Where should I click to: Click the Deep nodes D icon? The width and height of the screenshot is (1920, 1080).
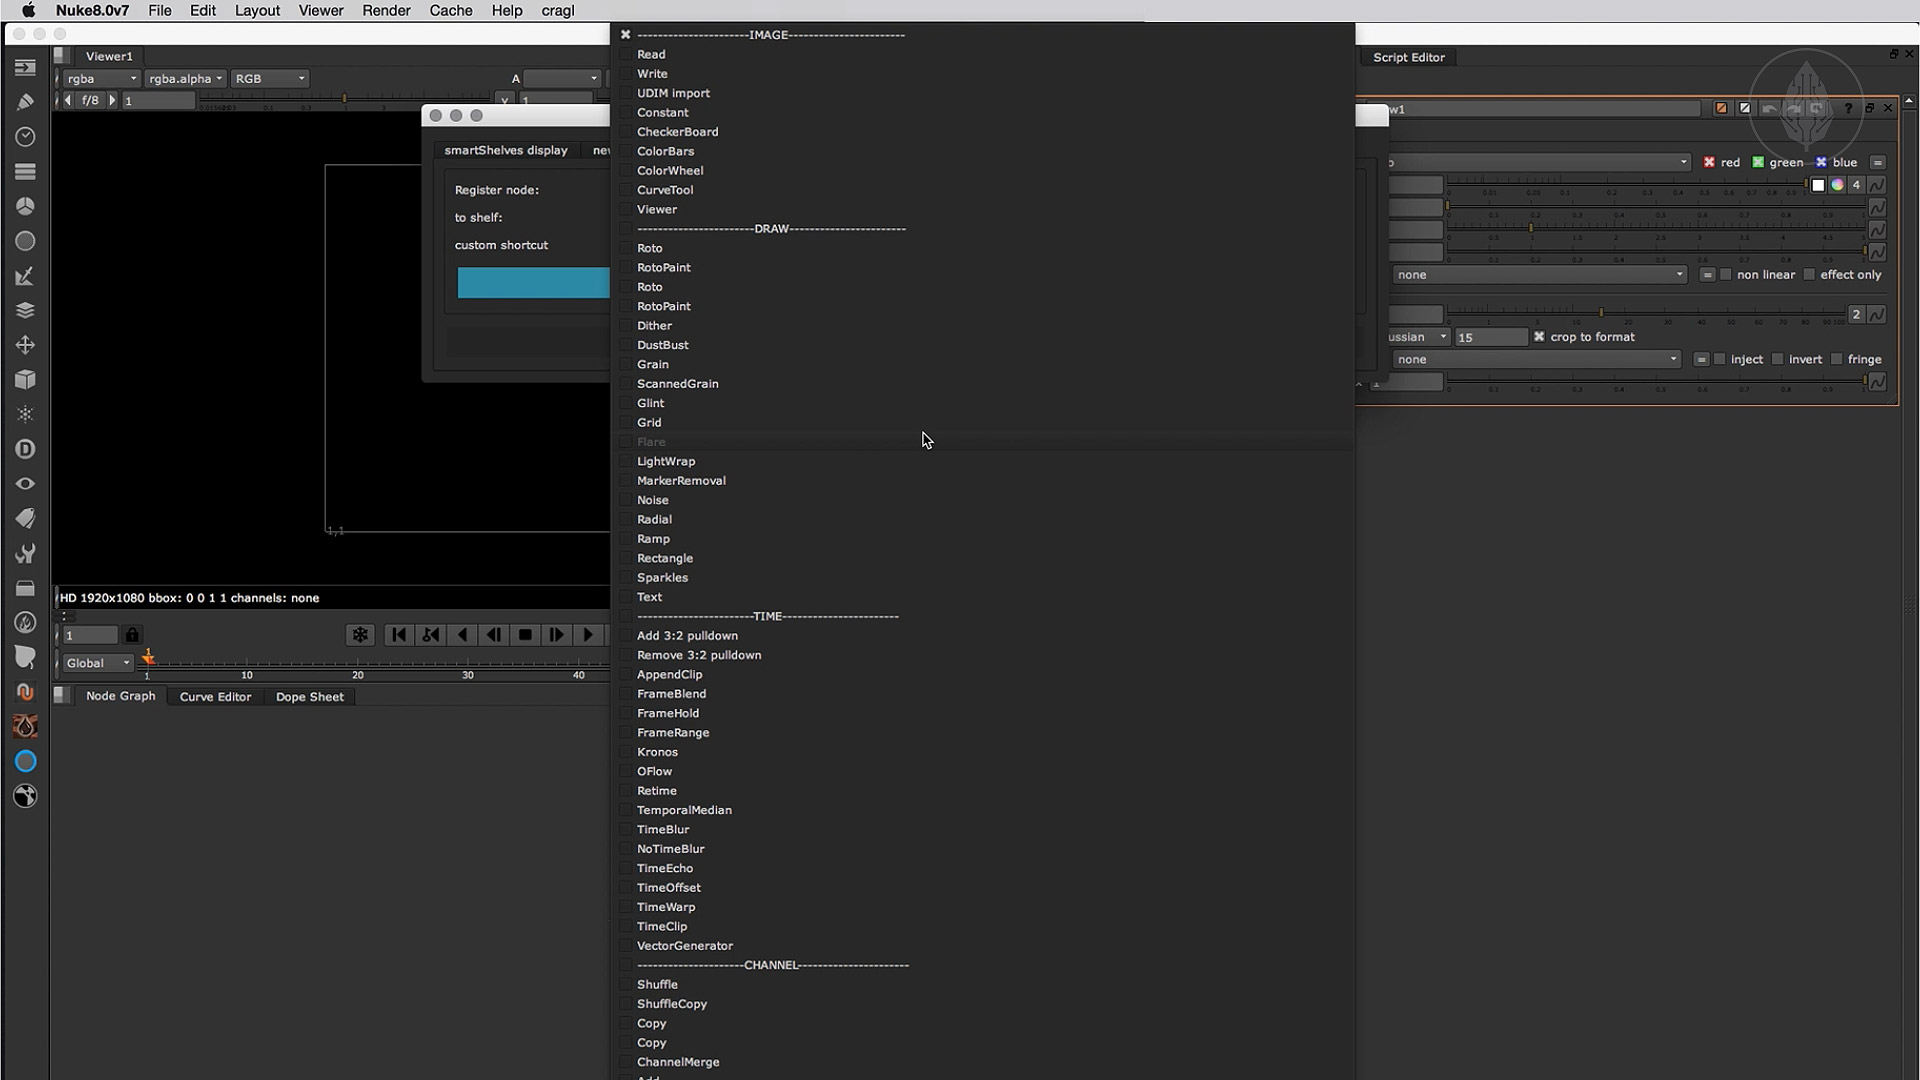tap(25, 449)
